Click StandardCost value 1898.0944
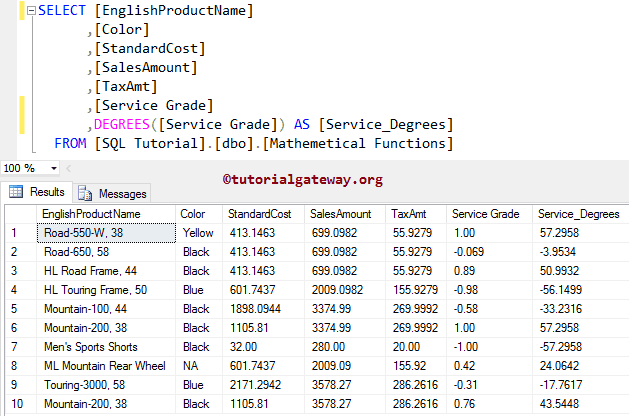The height and width of the screenshot is (416, 629). (x=264, y=309)
